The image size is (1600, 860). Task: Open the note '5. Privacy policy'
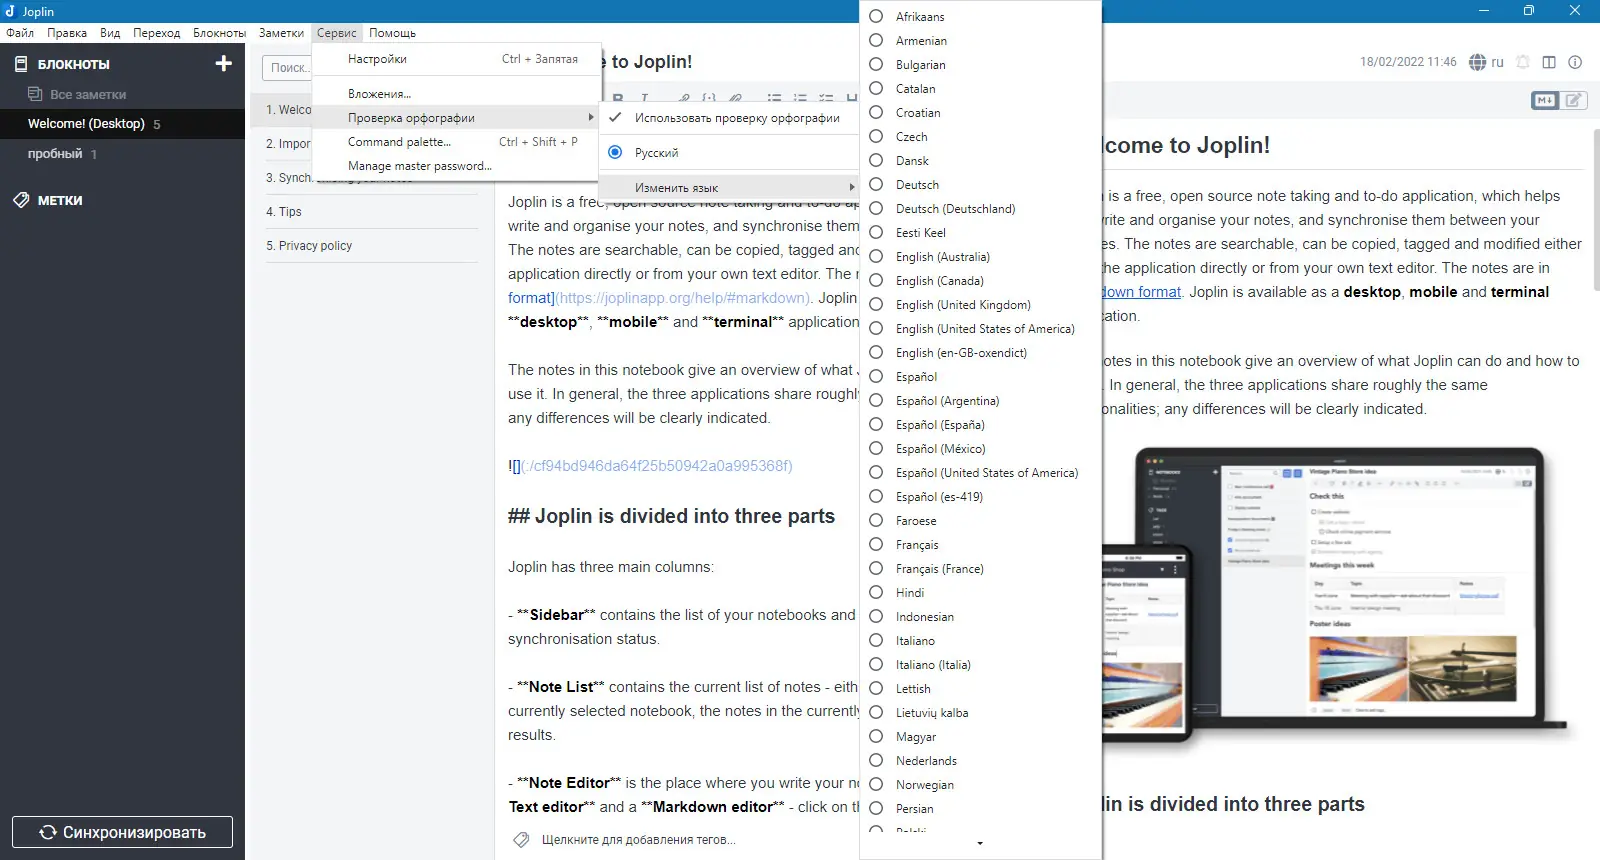click(x=370, y=246)
